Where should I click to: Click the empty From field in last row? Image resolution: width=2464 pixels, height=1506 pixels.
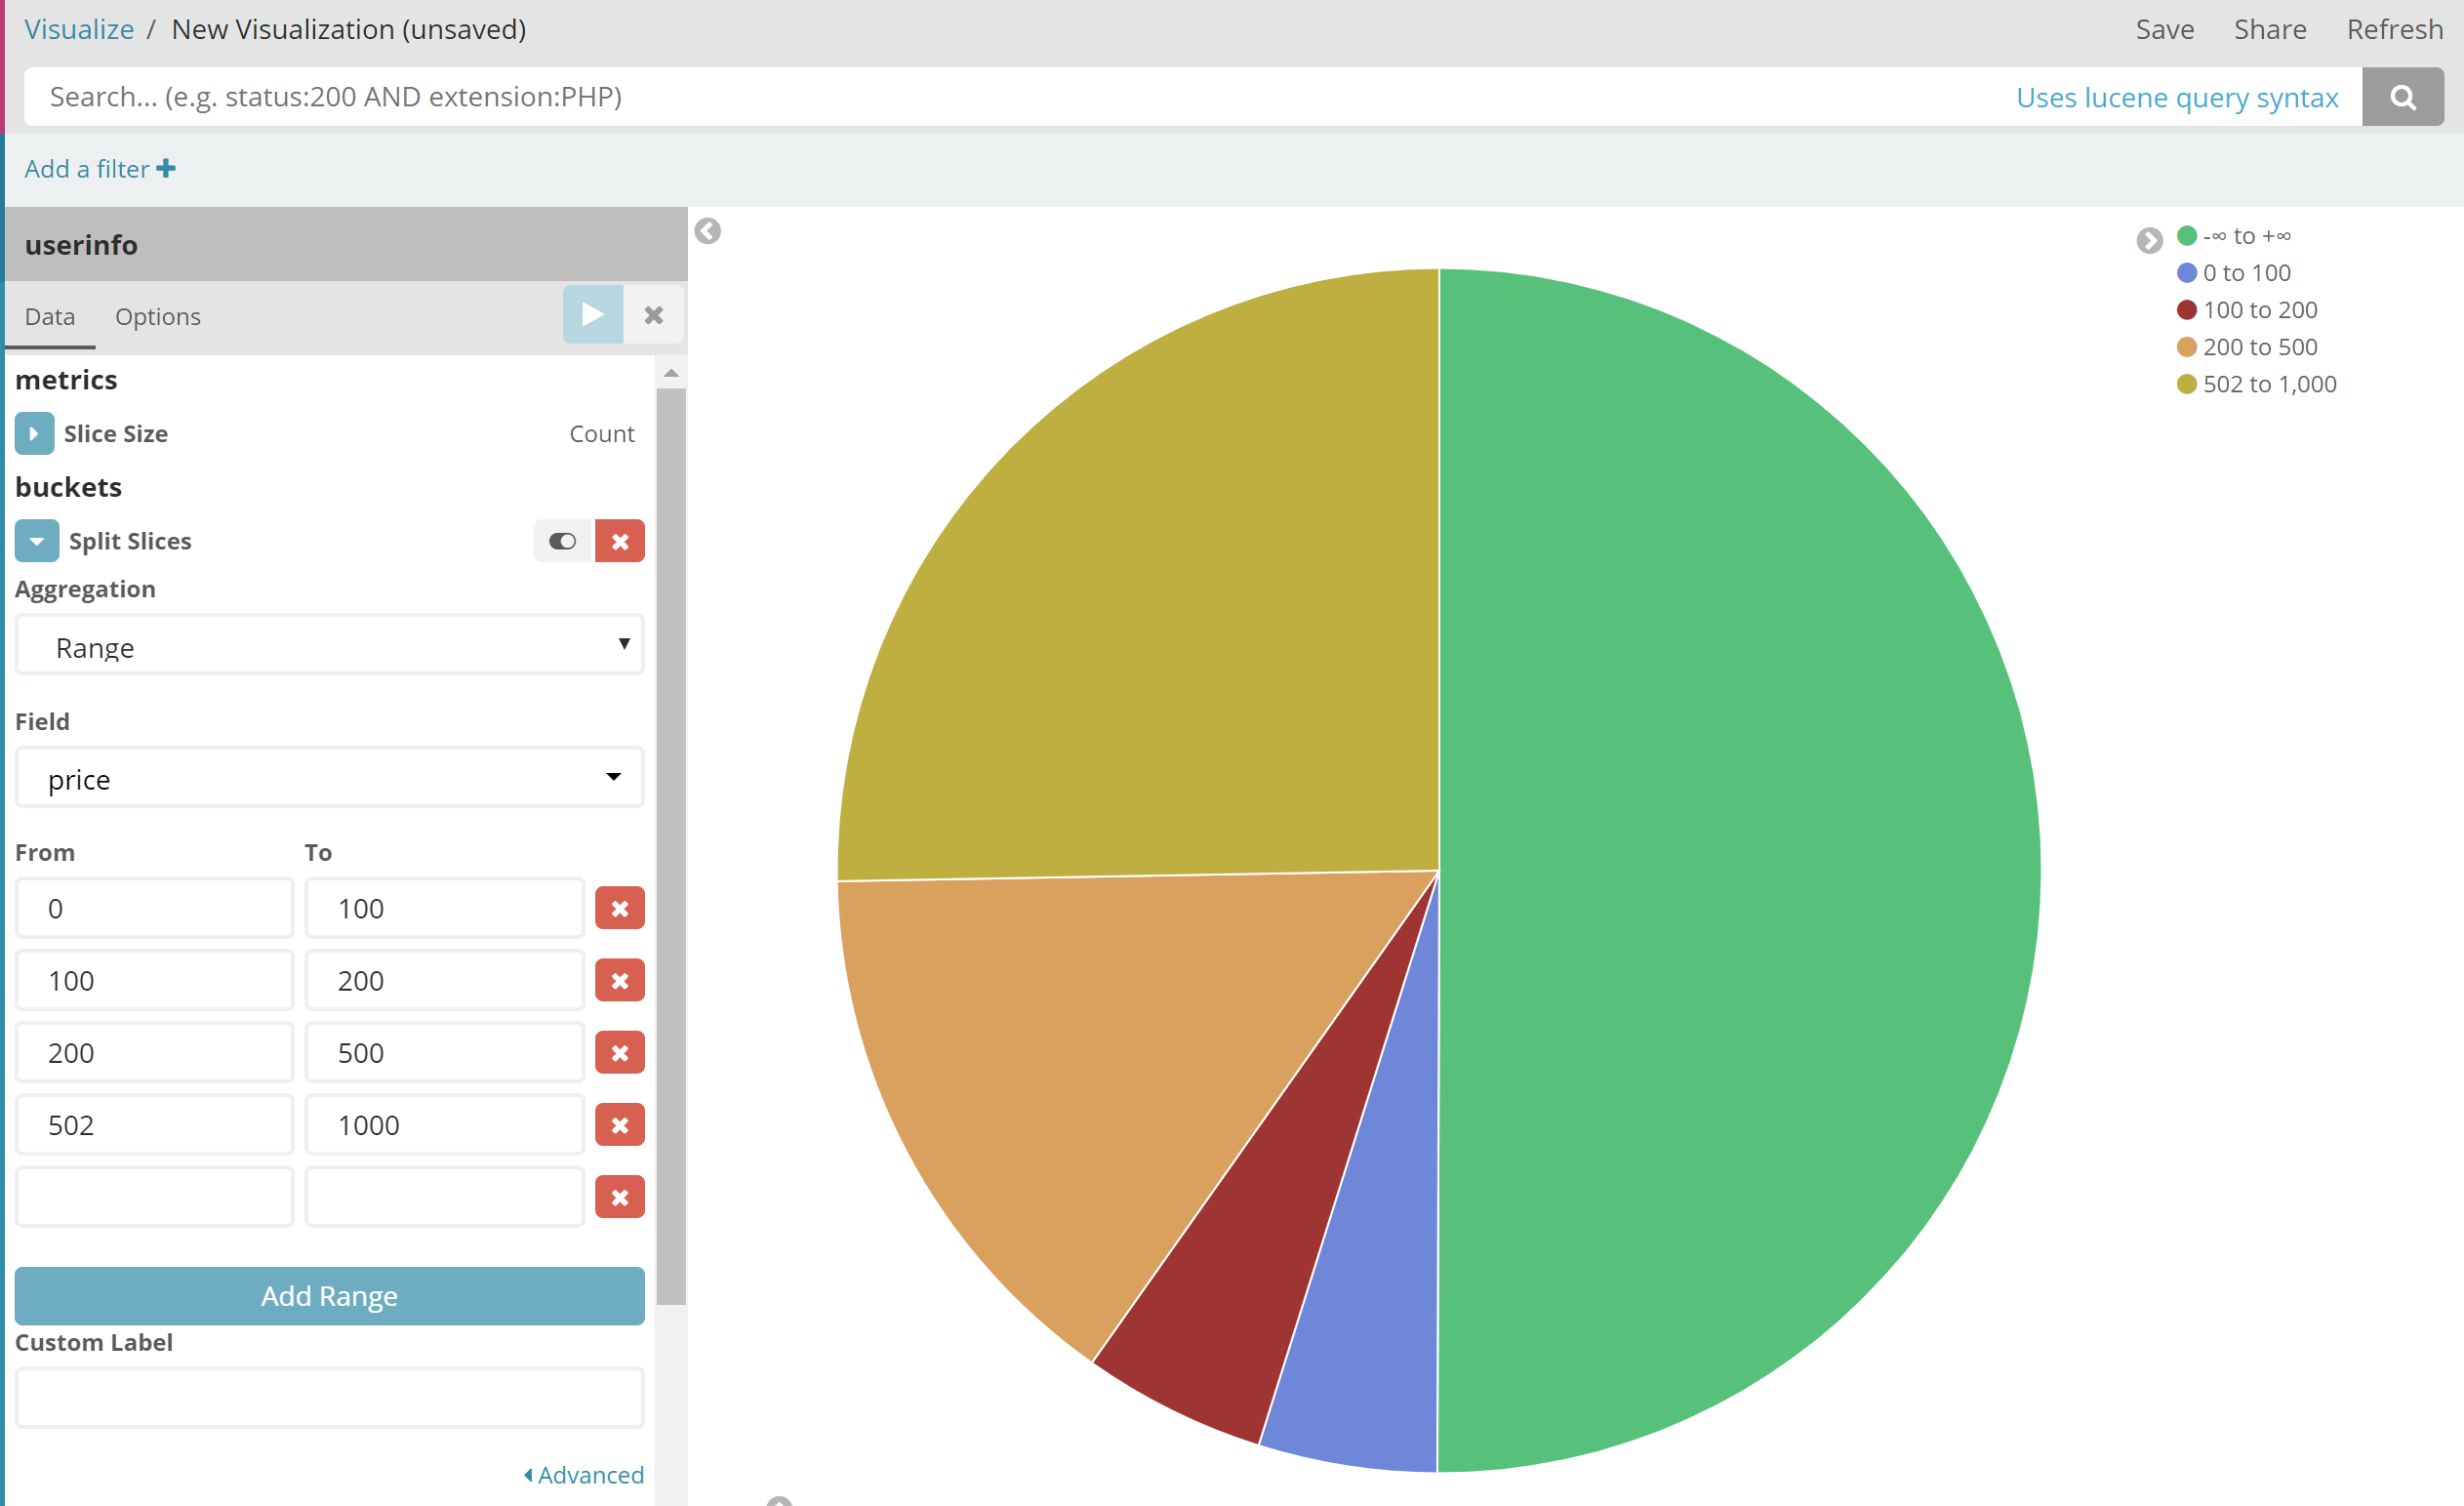[x=154, y=1196]
